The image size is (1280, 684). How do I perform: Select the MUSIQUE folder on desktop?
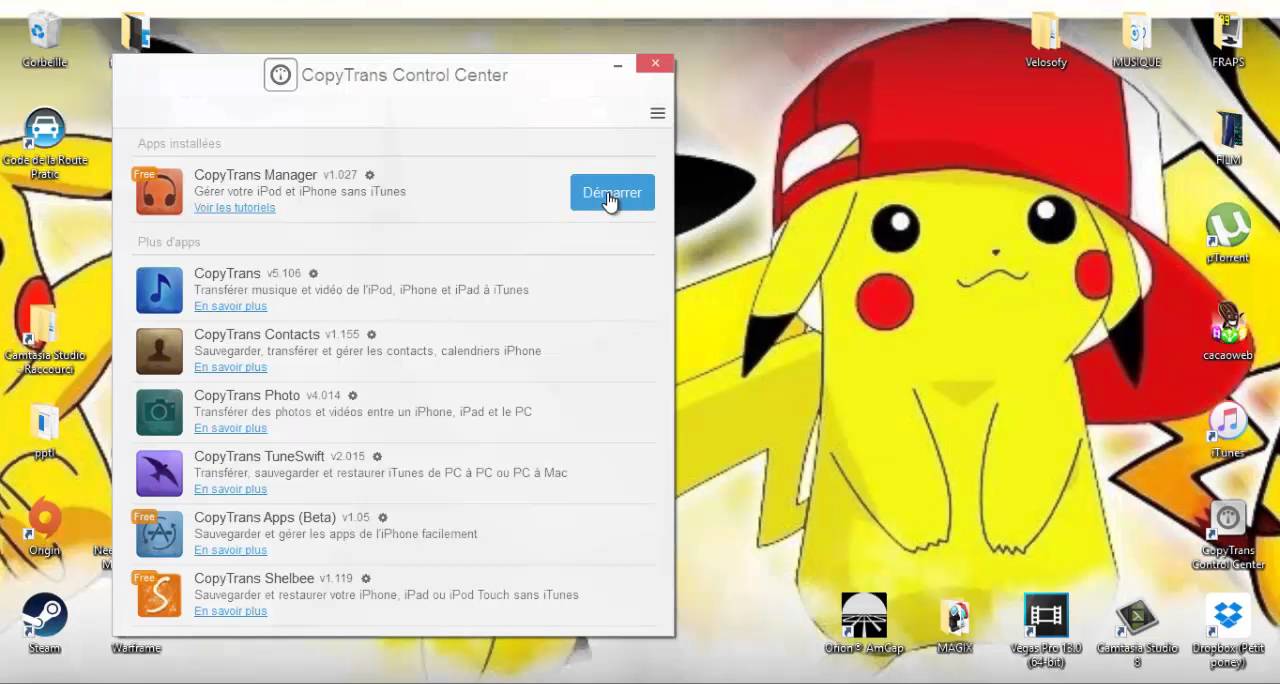[1136, 40]
